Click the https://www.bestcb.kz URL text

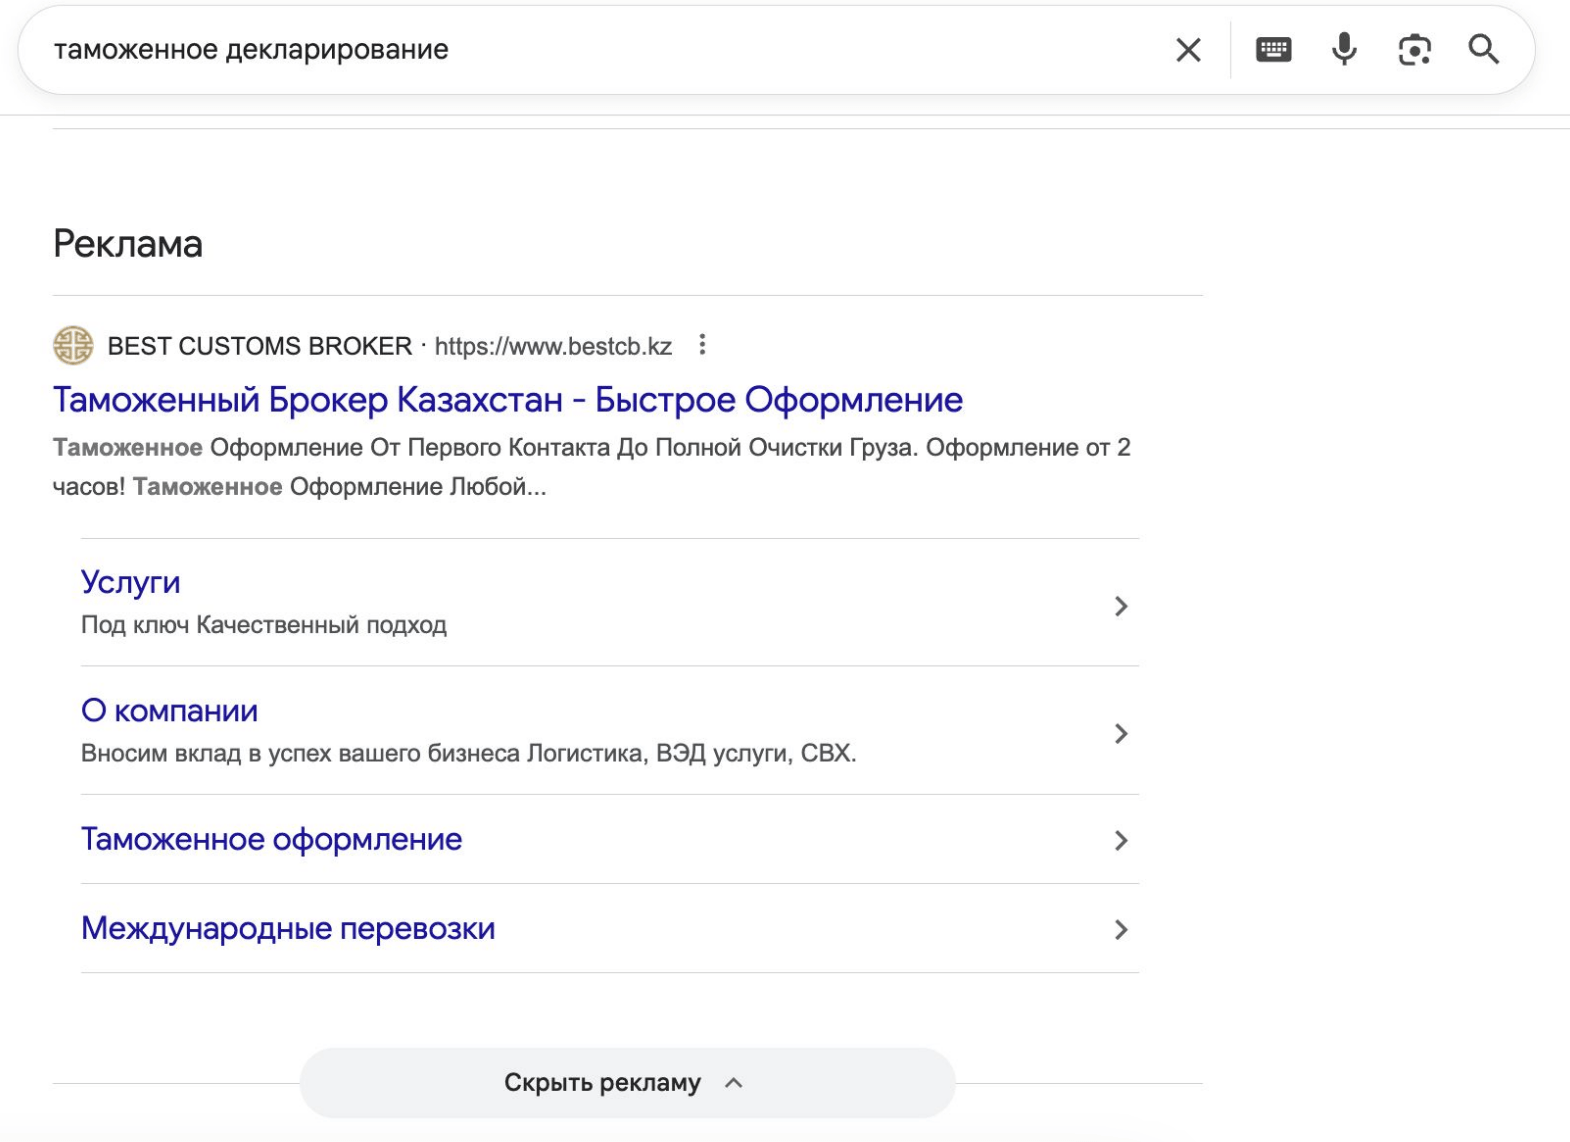coord(553,346)
